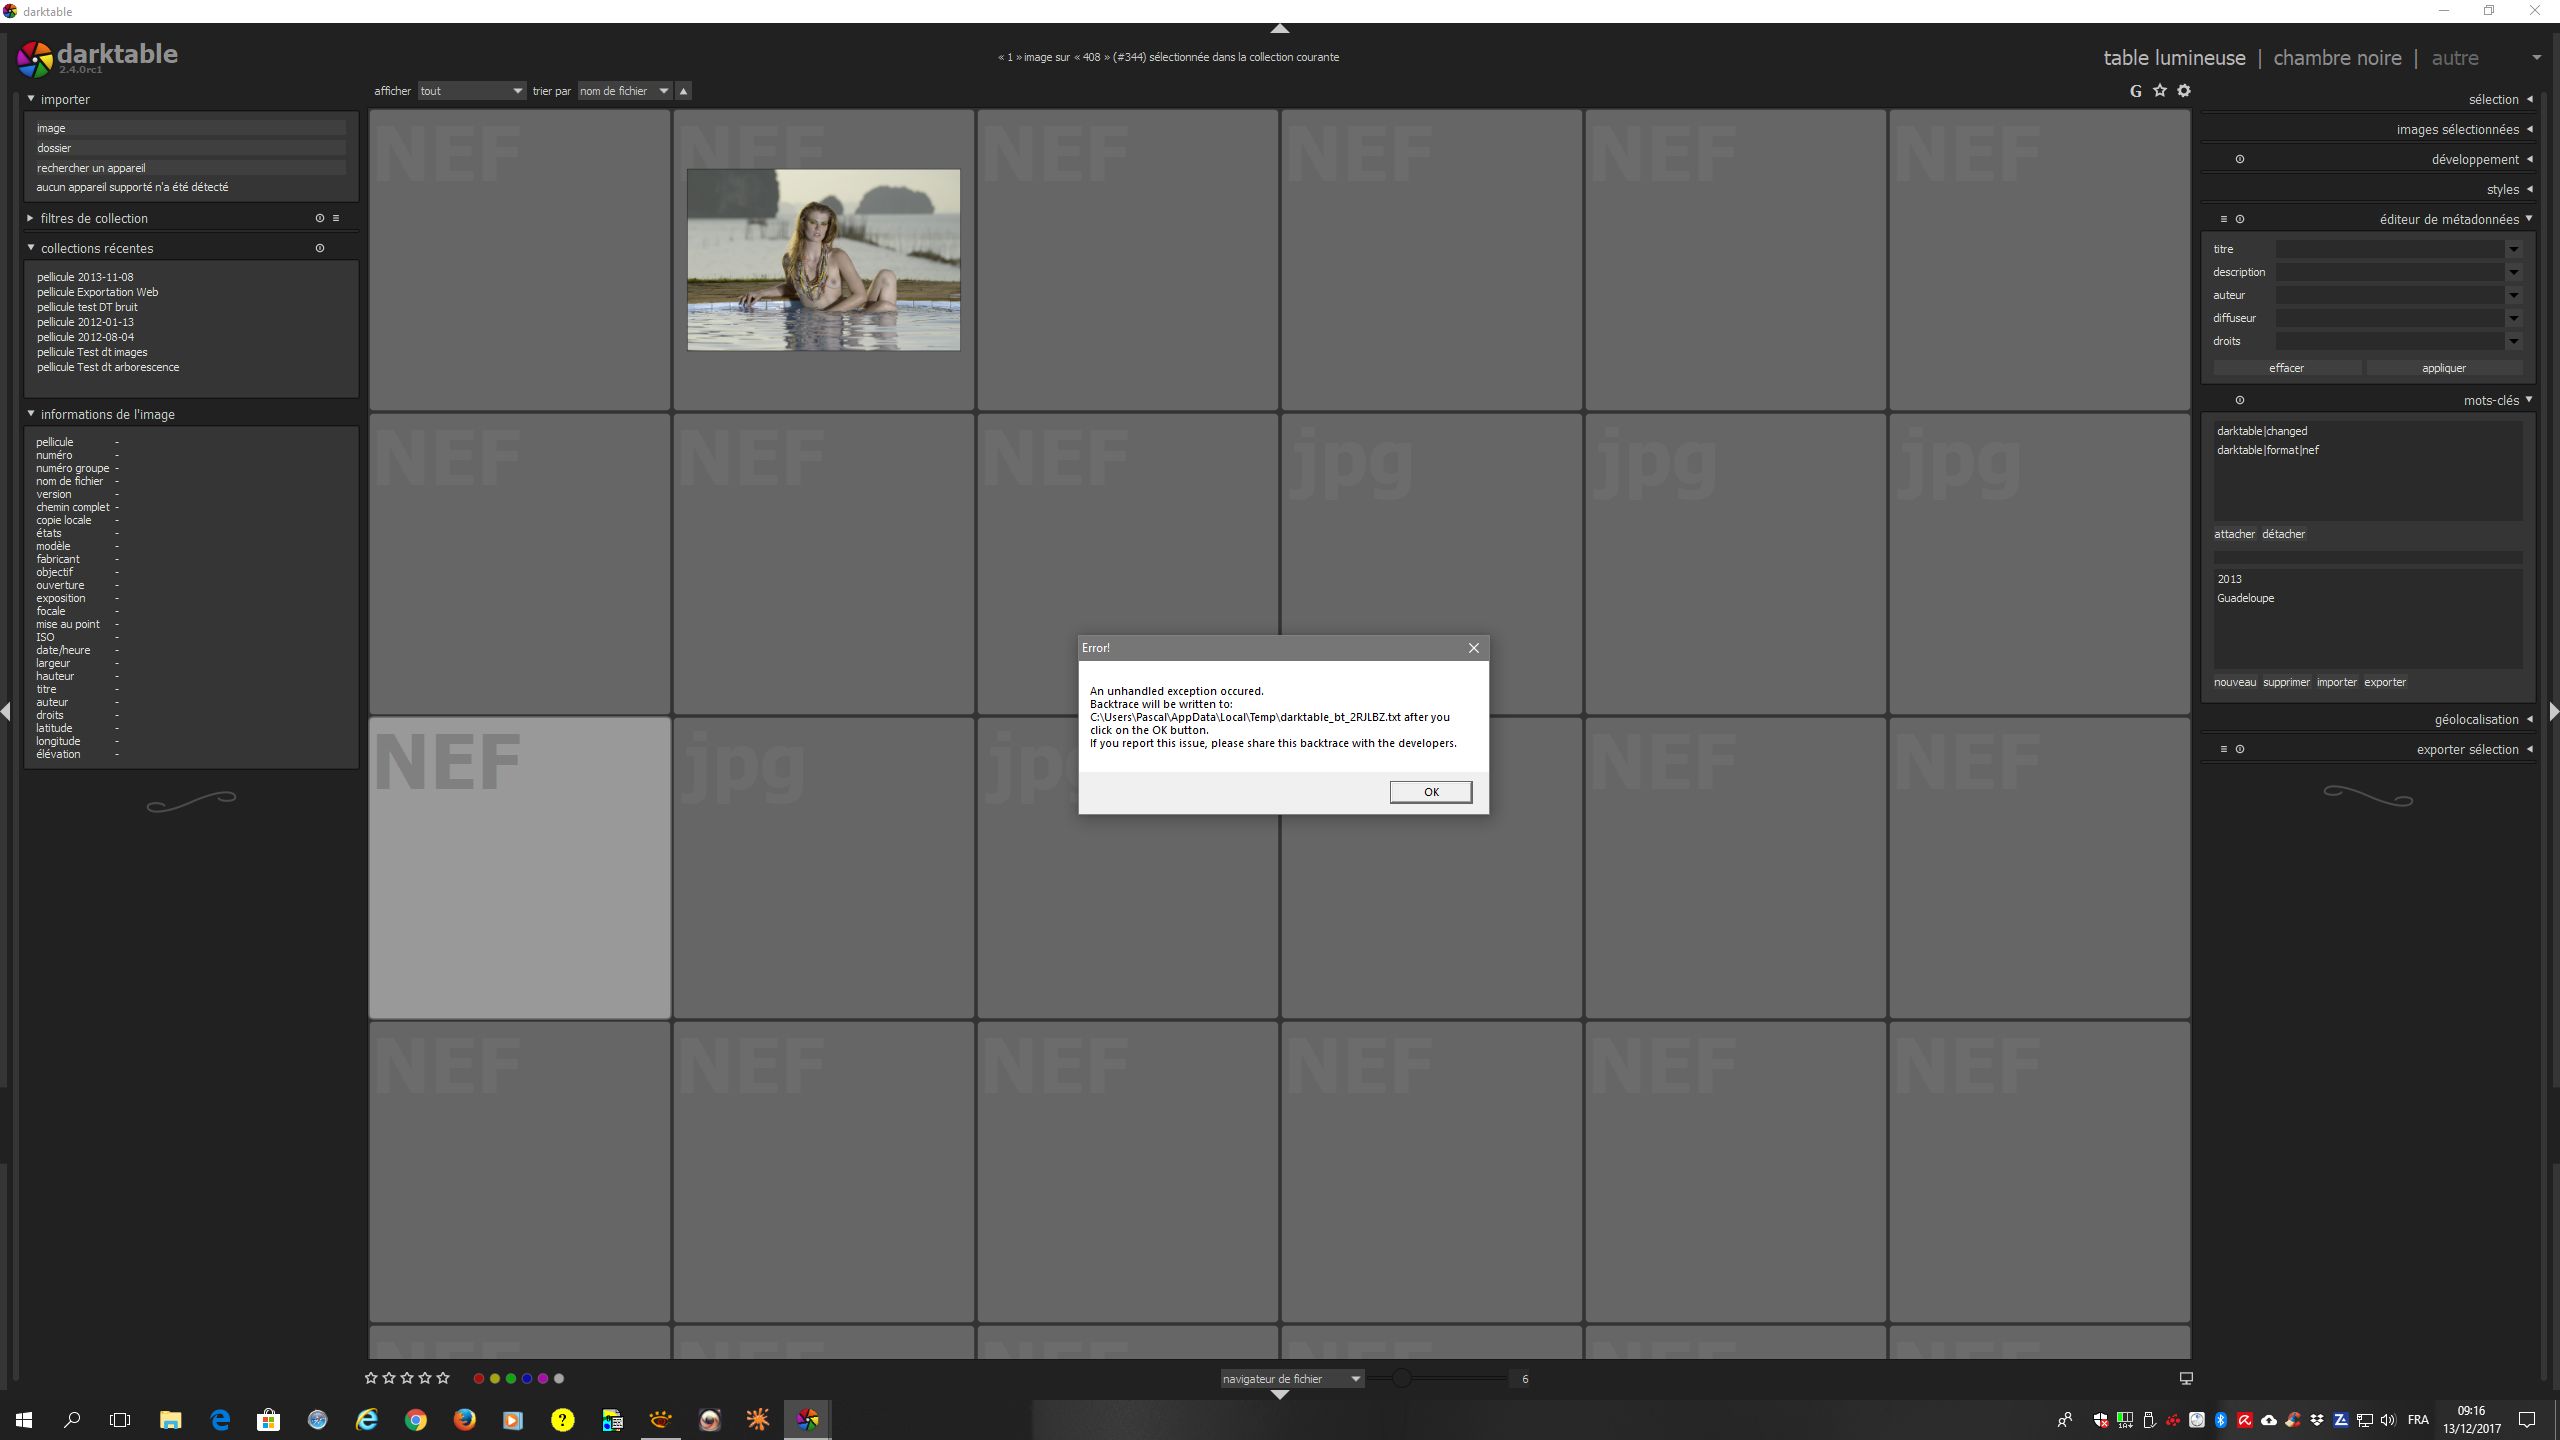Open the 'navigateur de fichier' layout dropdown
The image size is (2560, 1440).
1291,1379
